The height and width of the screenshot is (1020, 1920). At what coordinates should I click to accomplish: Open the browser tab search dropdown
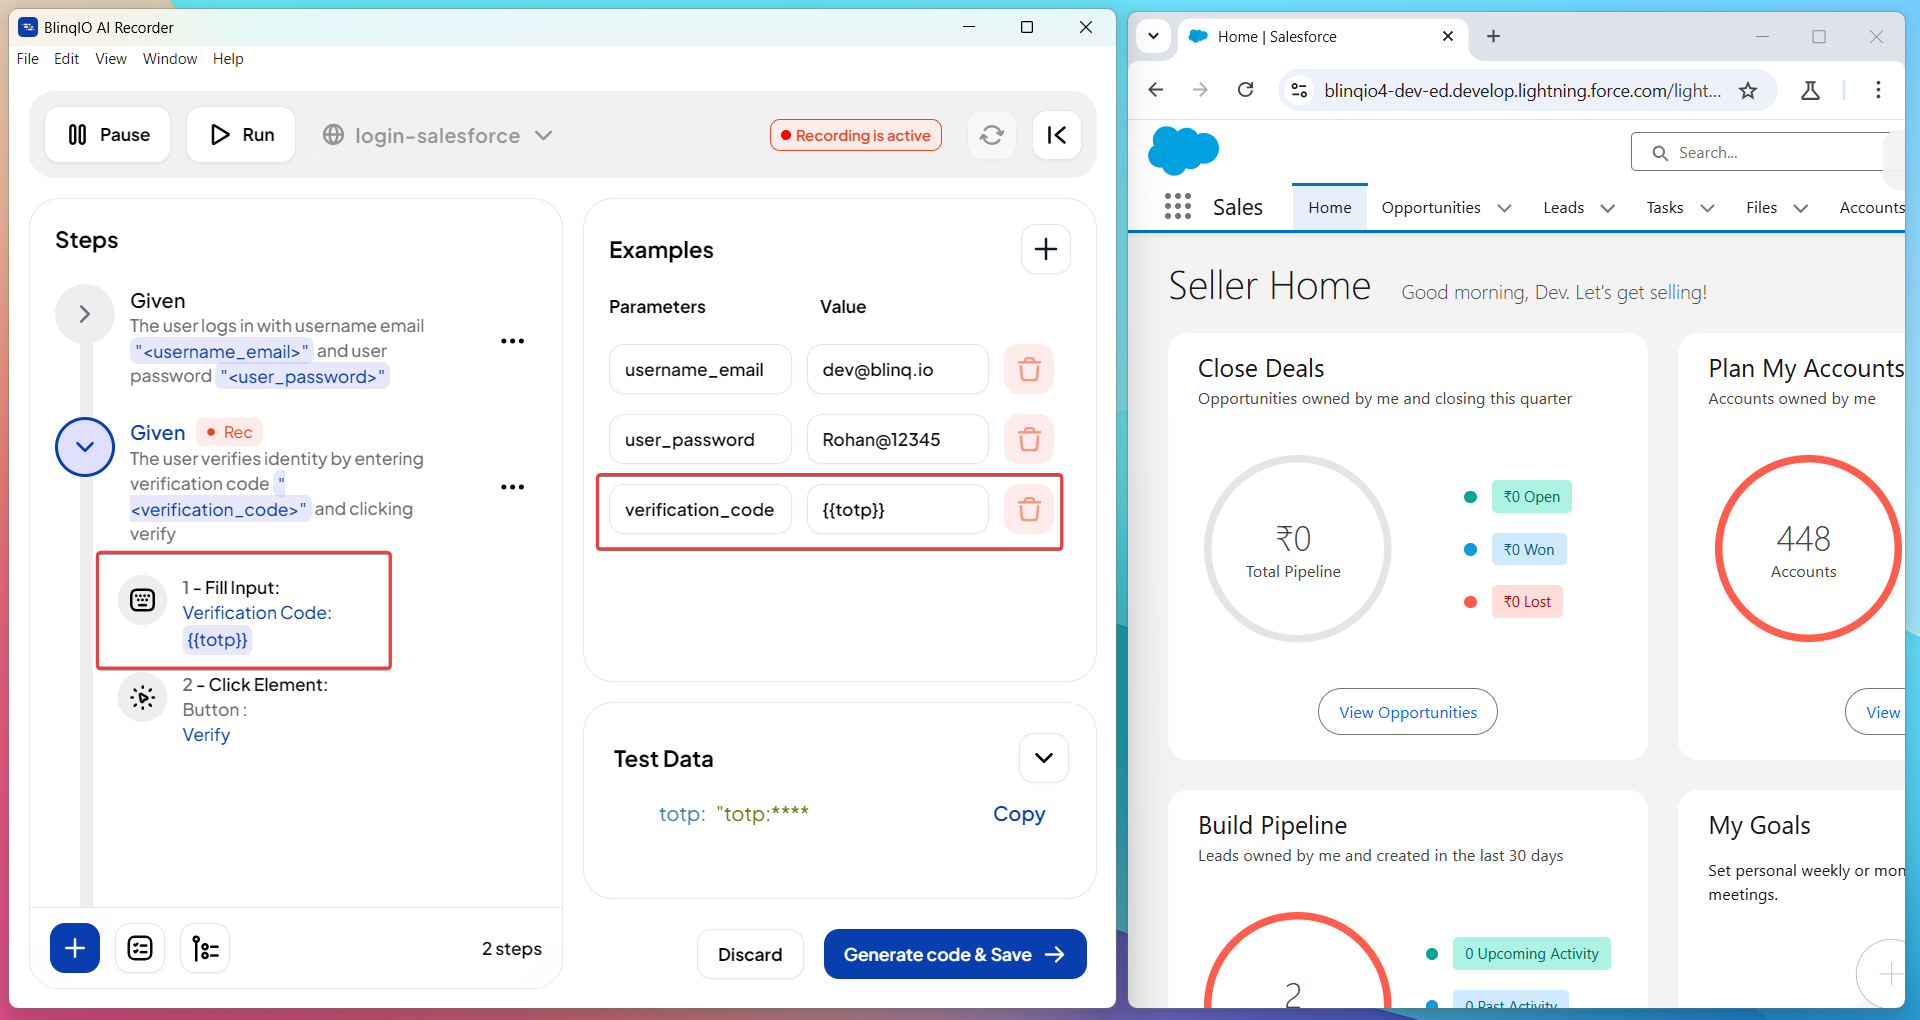point(1153,36)
